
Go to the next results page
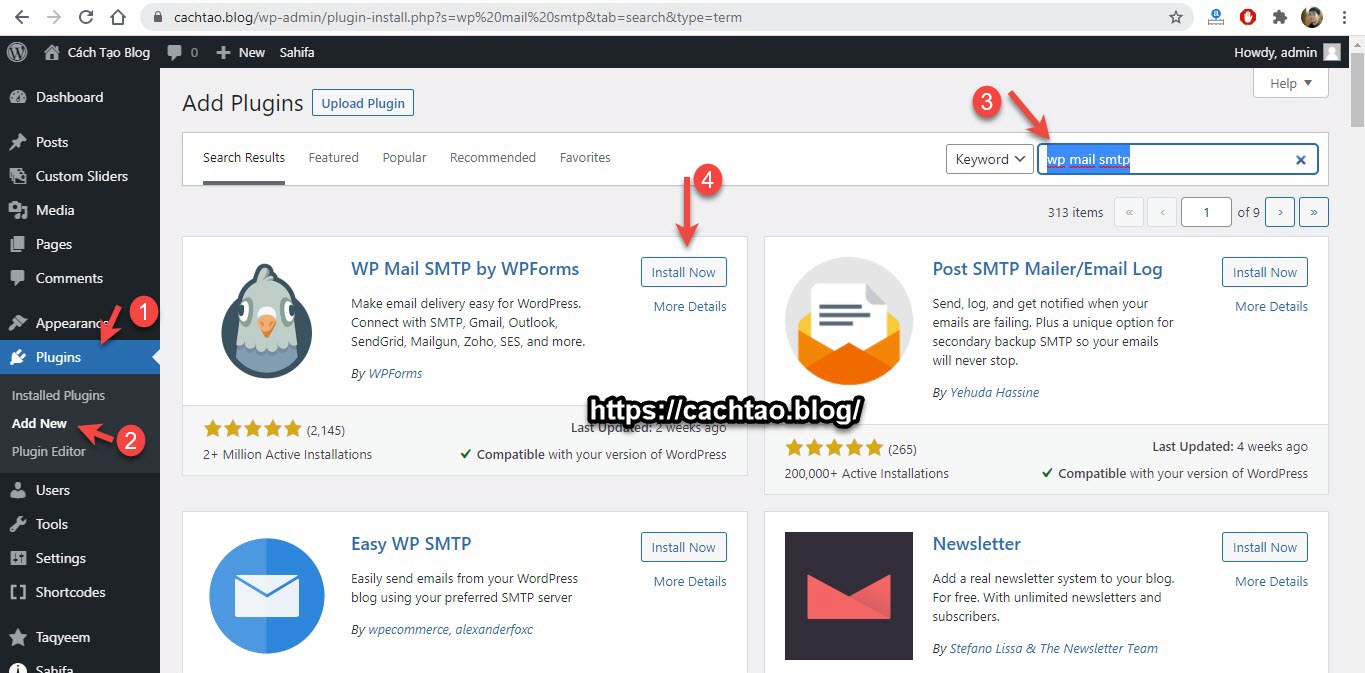[x=1280, y=212]
